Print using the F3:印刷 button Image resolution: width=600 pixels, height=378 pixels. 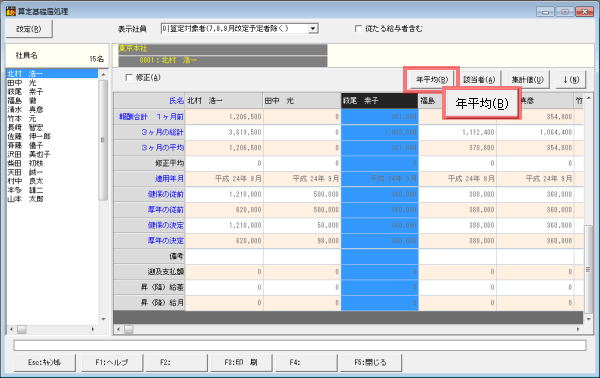[241, 362]
